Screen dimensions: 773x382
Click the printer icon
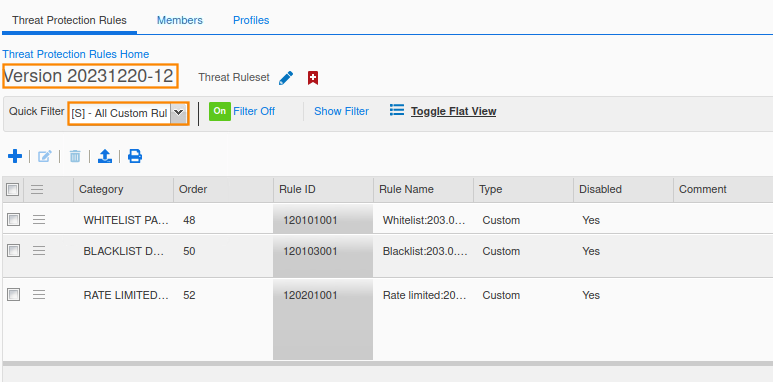pyautogui.click(x=135, y=156)
